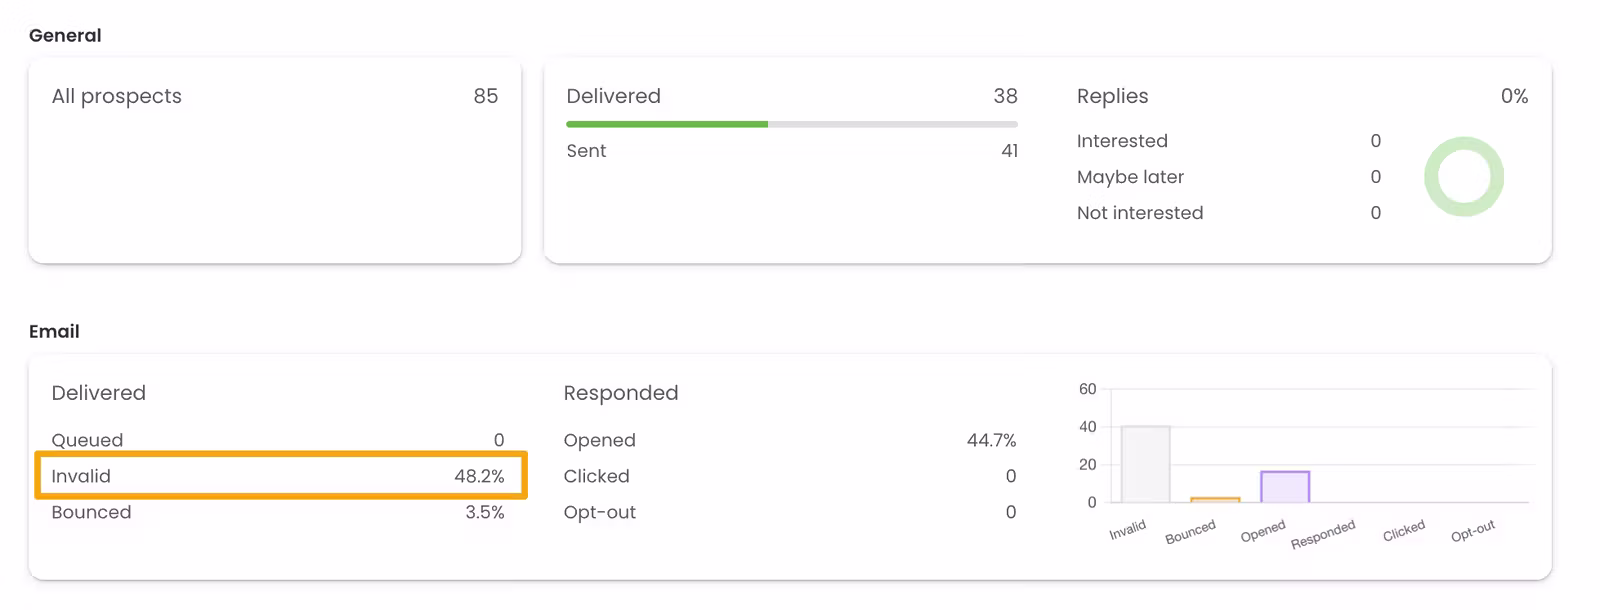
Task: Click the Sent label under Delivered
Action: pos(586,151)
